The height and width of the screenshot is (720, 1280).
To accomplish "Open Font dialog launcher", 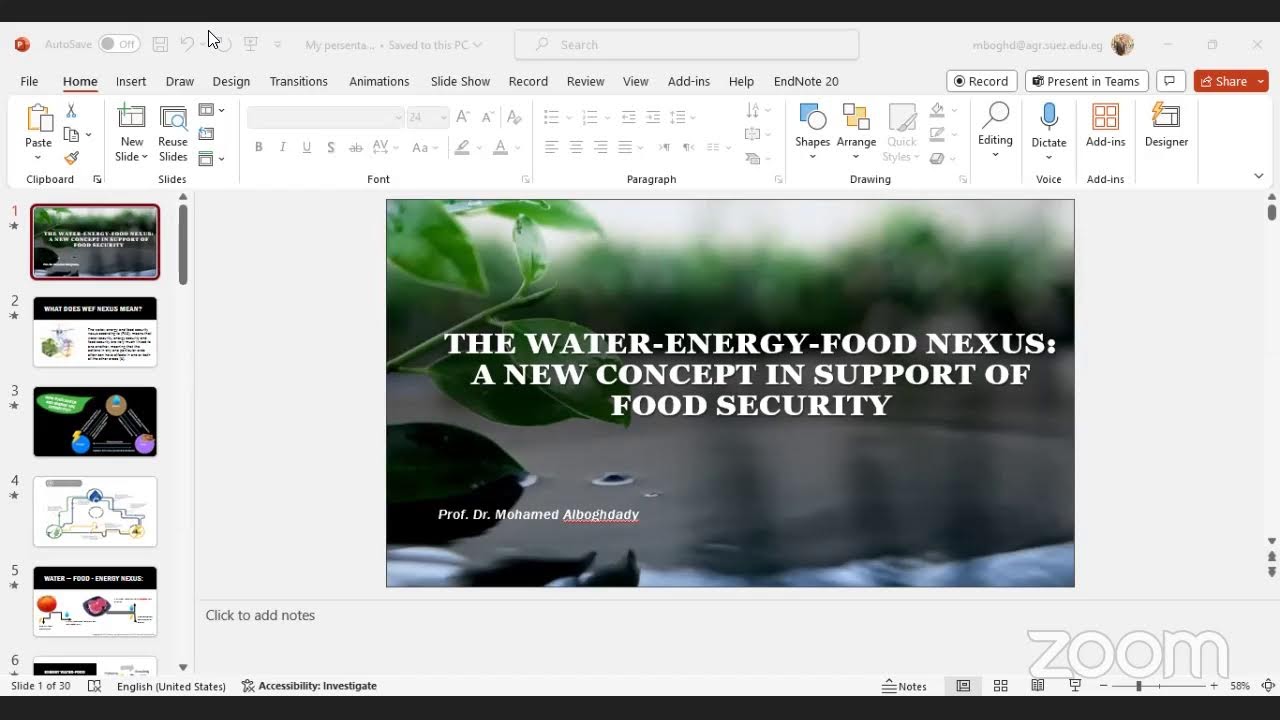I will (526, 180).
